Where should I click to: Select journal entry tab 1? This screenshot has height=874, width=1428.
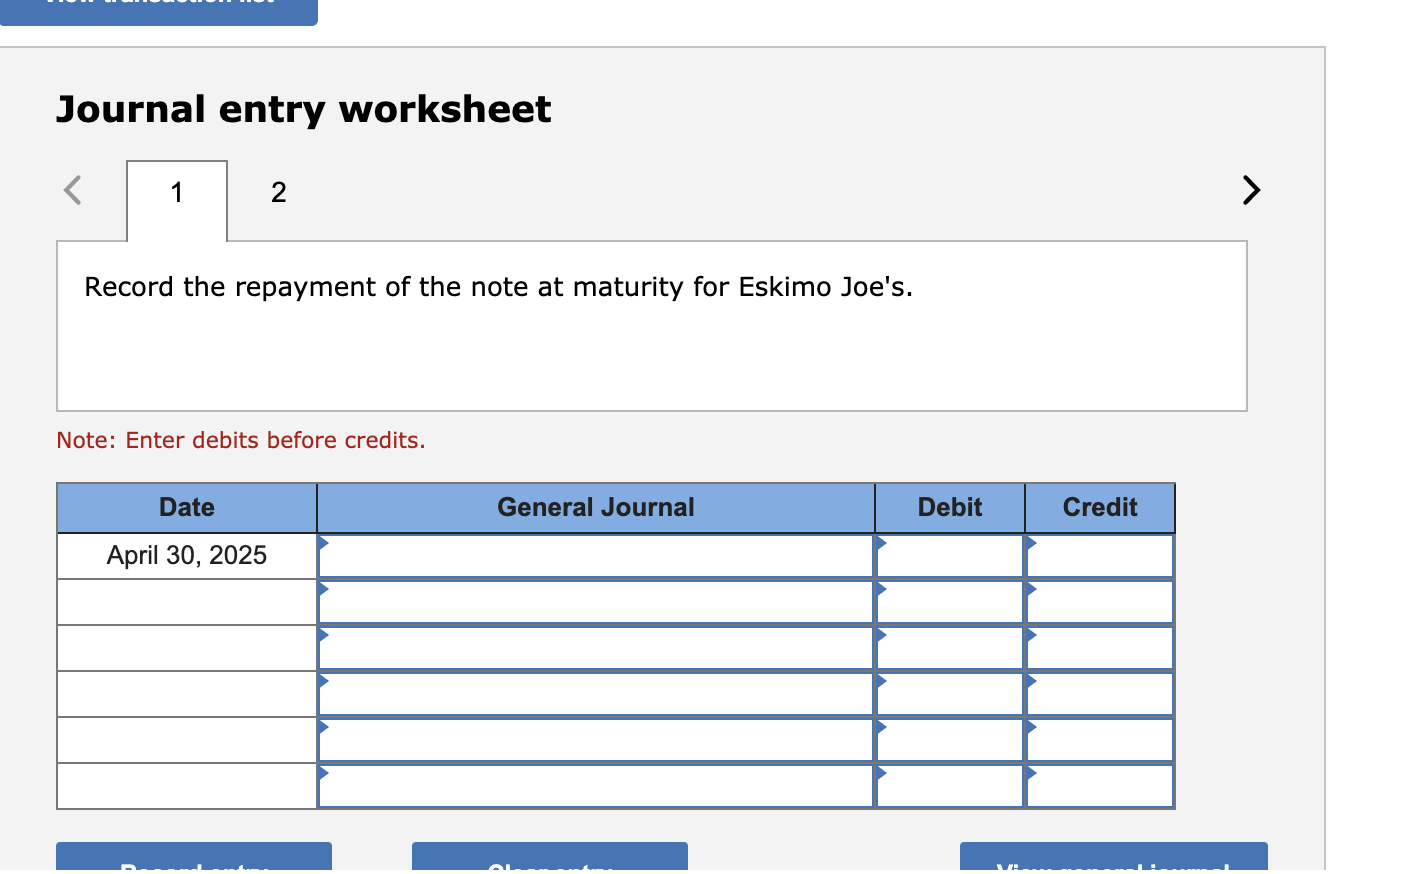[x=176, y=192]
